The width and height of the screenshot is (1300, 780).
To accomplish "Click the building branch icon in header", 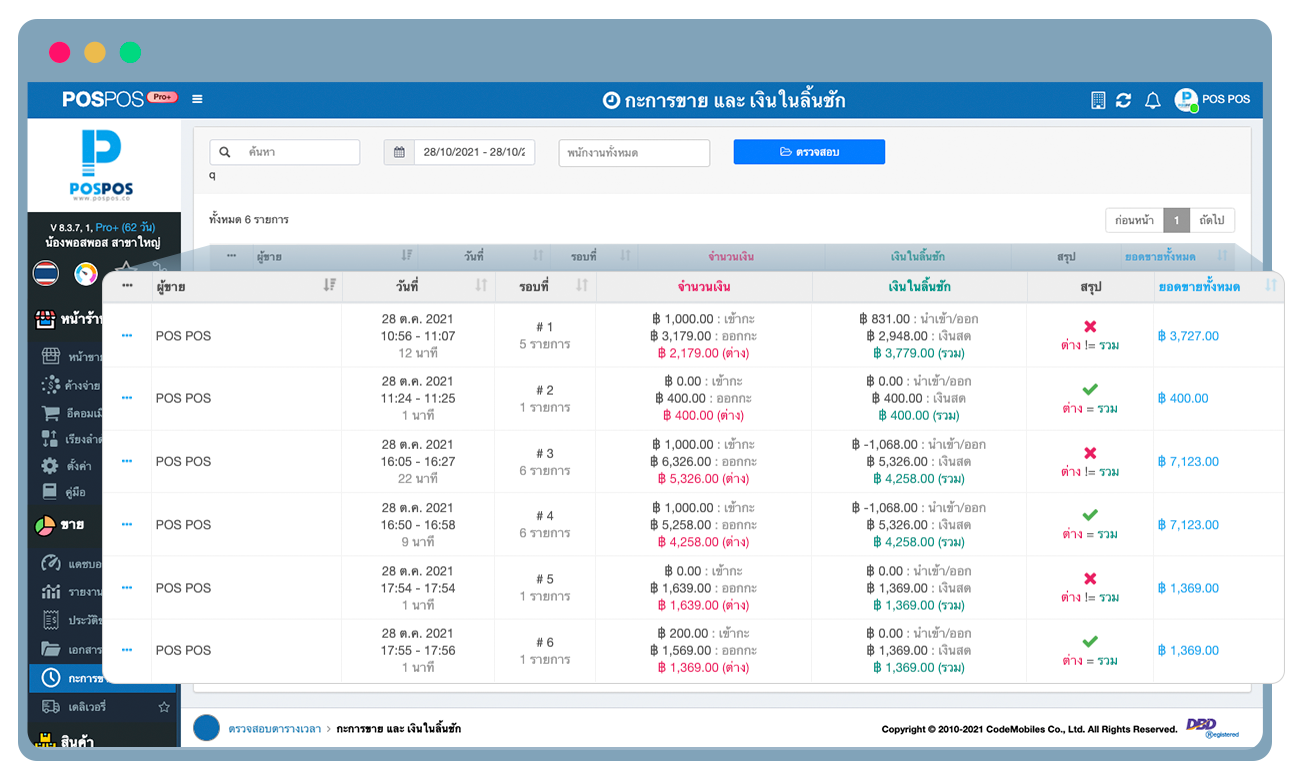I will coord(1098,100).
